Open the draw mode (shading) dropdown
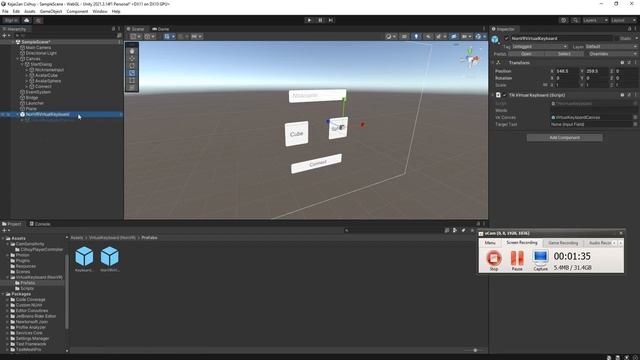Image resolution: width=640 pixels, height=360 pixels. [390, 36]
